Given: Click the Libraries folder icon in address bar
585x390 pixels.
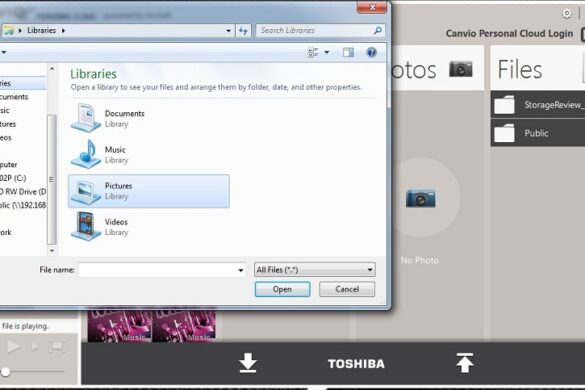Looking at the screenshot, I should pos(9,31).
